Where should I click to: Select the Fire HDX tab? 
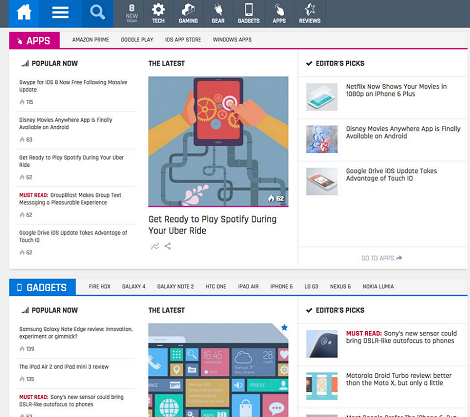[99, 286]
